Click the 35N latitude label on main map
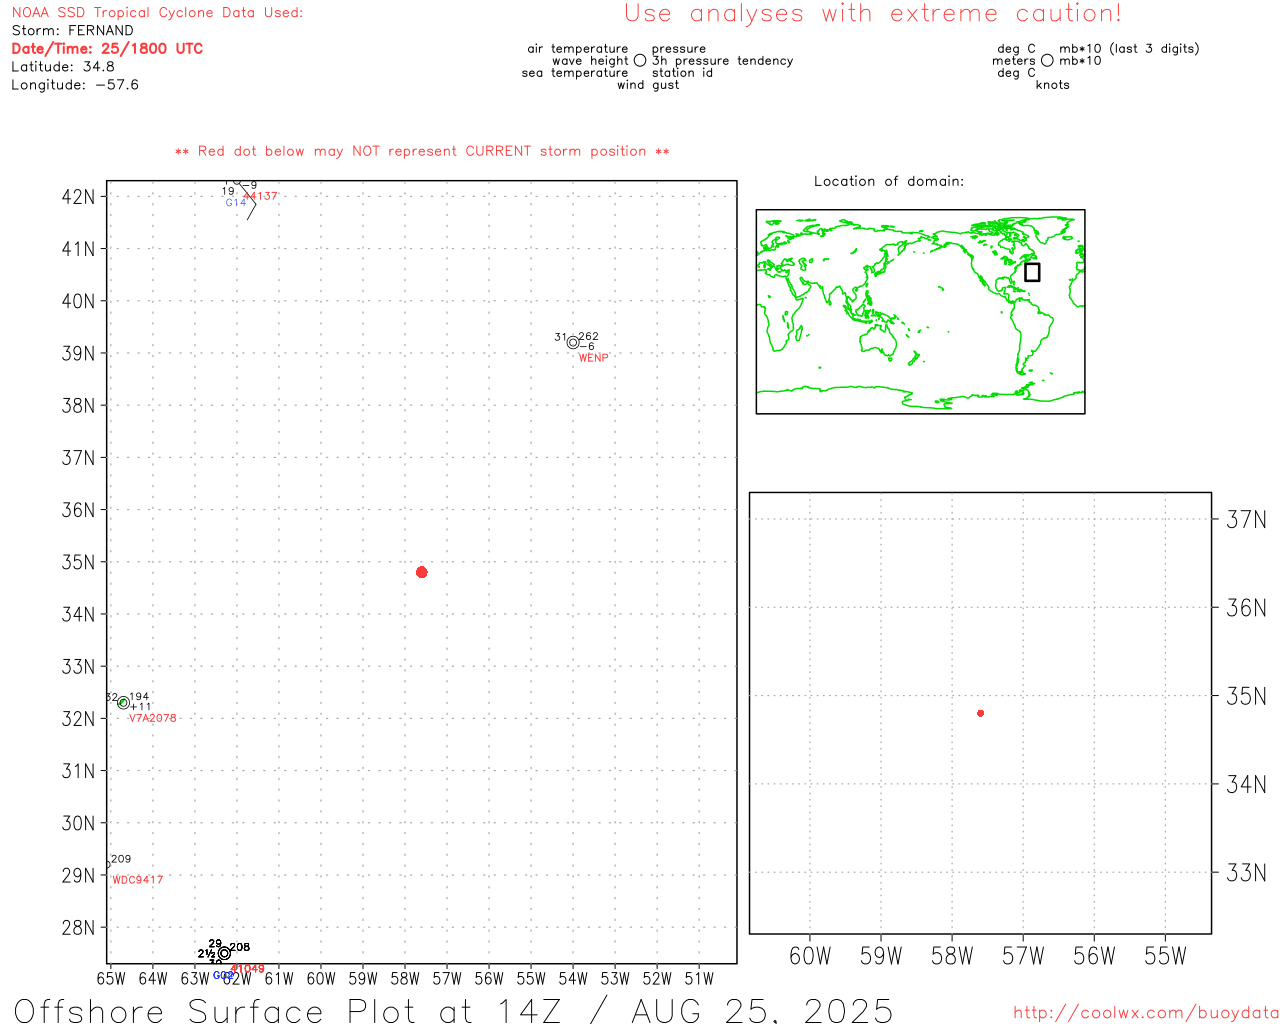This screenshot has height=1024, width=1280. pyautogui.click(x=78, y=562)
